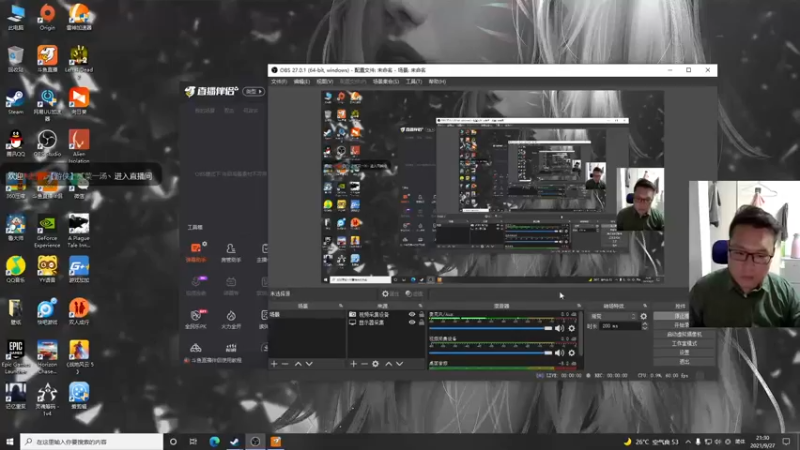Toggle visibility eye for 视频采集设备 source
Image resolution: width=800 pixels, height=450 pixels.
(x=412, y=315)
